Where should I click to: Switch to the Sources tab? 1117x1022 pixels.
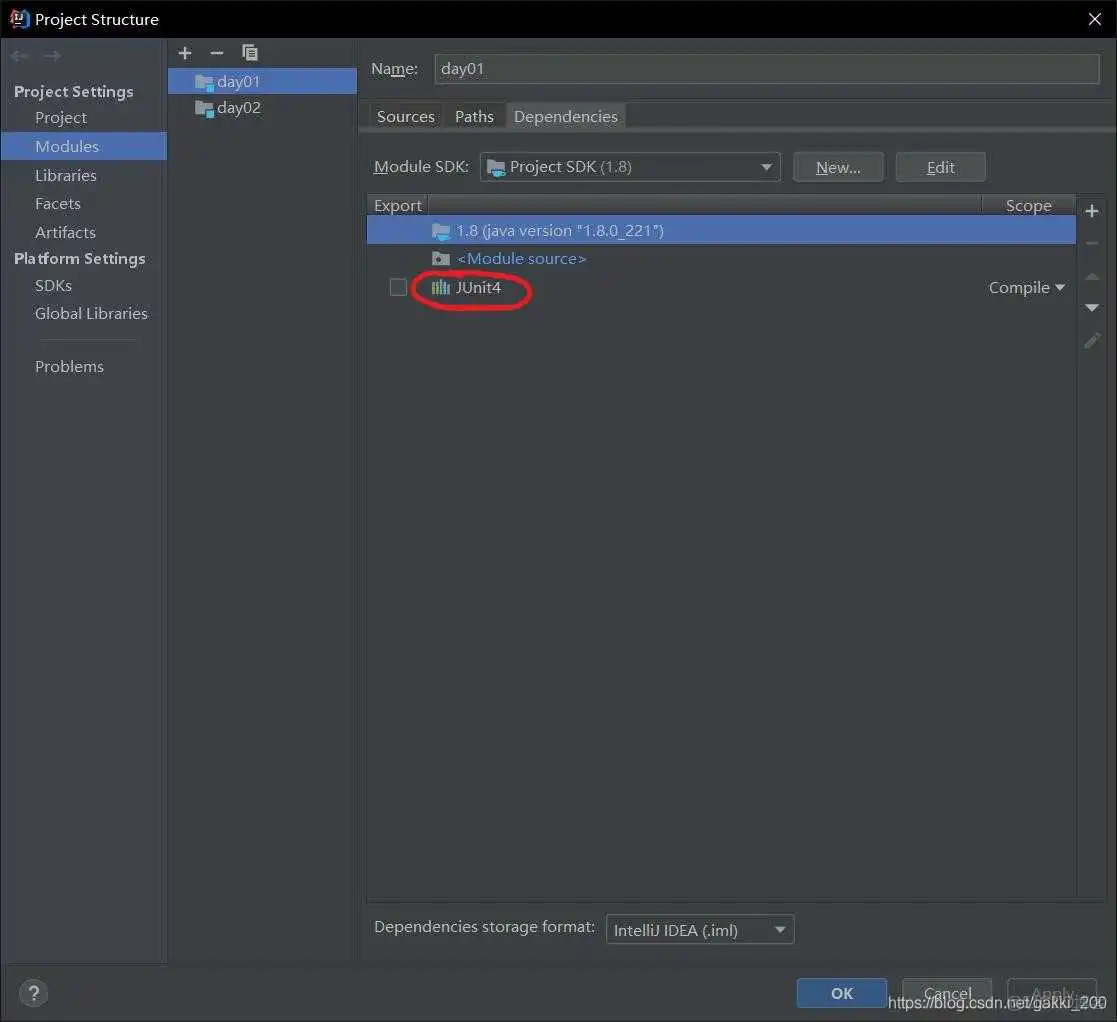point(405,115)
